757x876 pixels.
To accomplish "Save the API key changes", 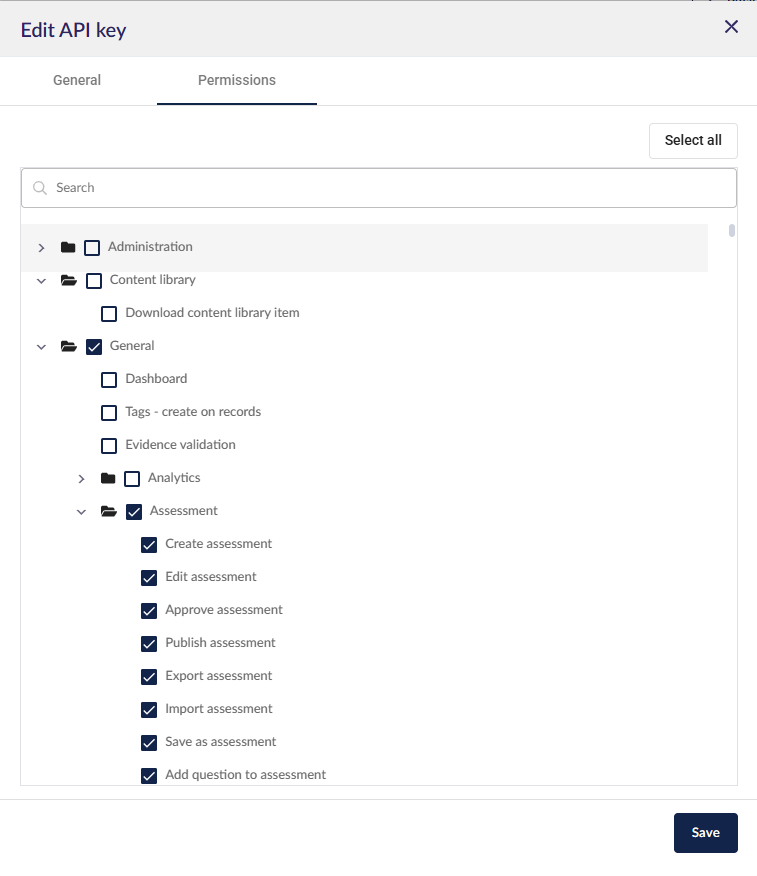I will click(706, 832).
